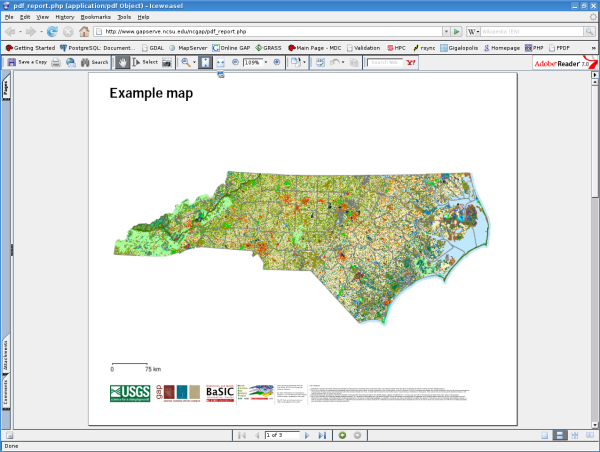The height and width of the screenshot is (452, 600).
Task: Open the View menu
Action: 42,17
